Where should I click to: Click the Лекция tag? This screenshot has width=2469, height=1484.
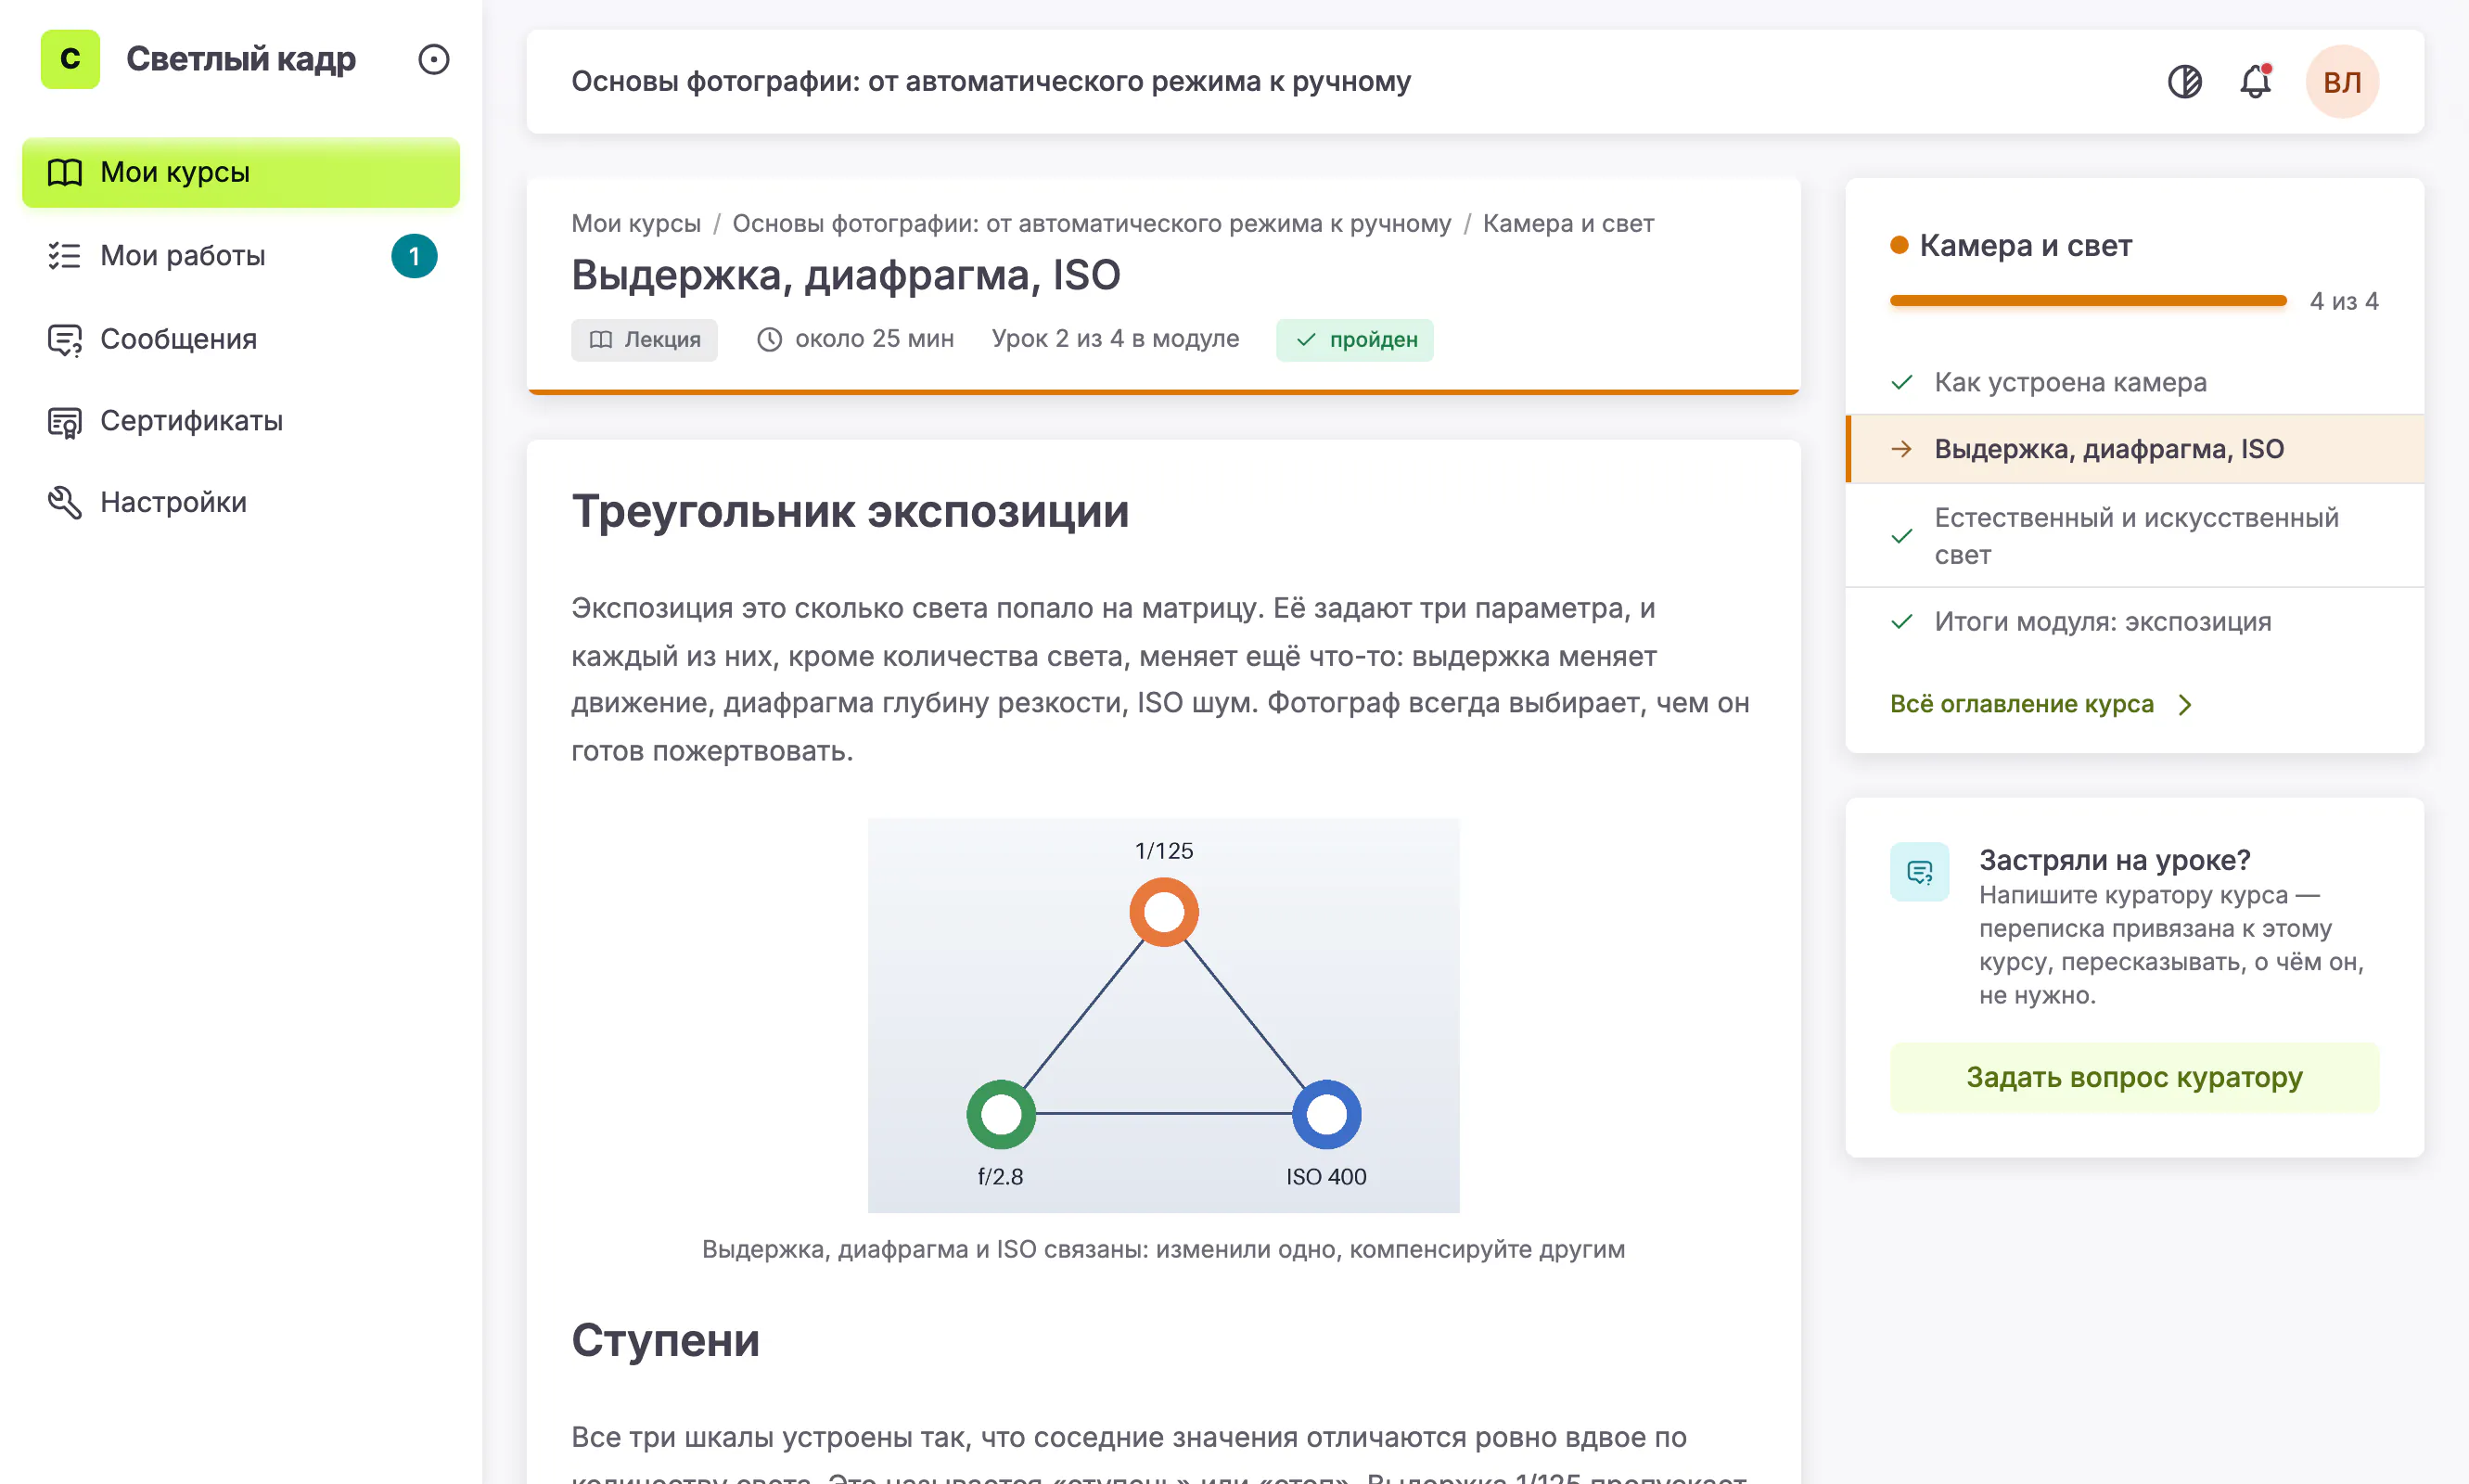click(644, 340)
